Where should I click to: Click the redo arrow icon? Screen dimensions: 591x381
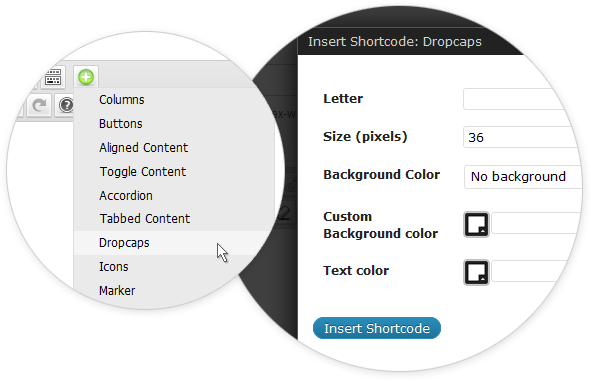point(39,106)
